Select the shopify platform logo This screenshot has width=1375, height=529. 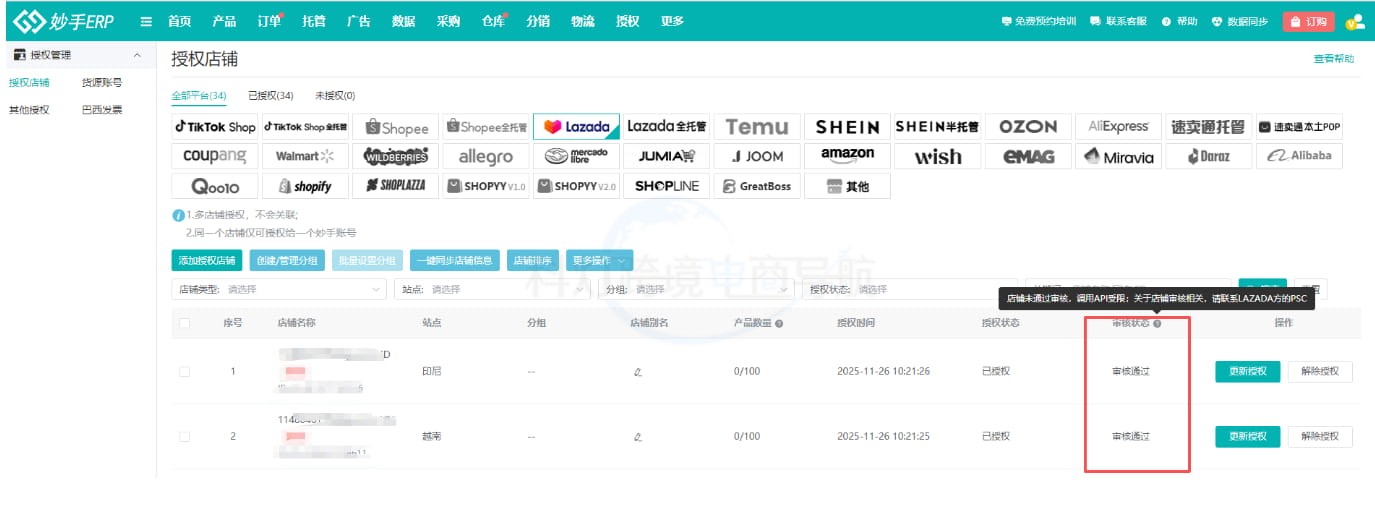pos(306,186)
